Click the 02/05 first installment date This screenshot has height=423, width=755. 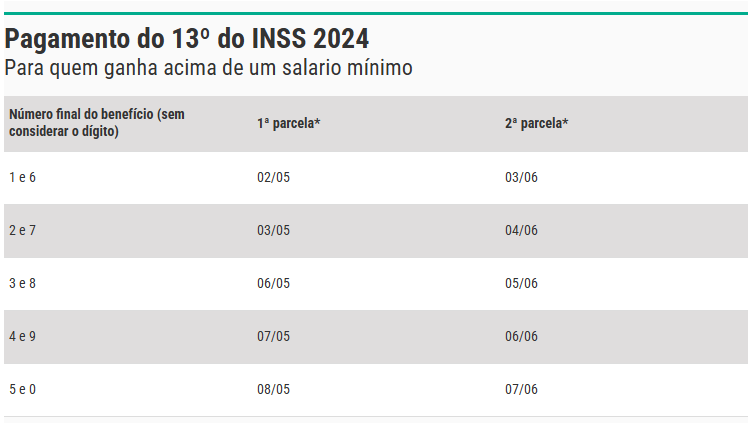point(273,178)
